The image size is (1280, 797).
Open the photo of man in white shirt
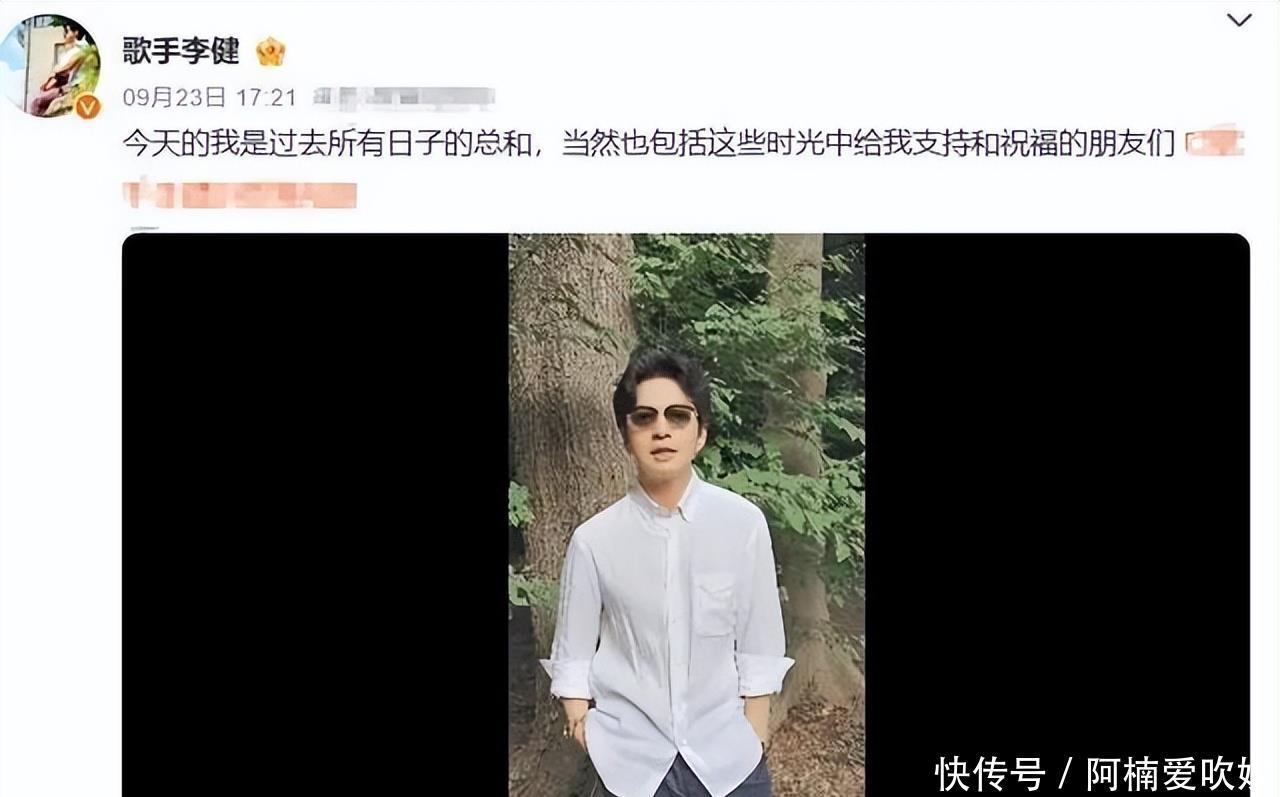click(x=686, y=515)
